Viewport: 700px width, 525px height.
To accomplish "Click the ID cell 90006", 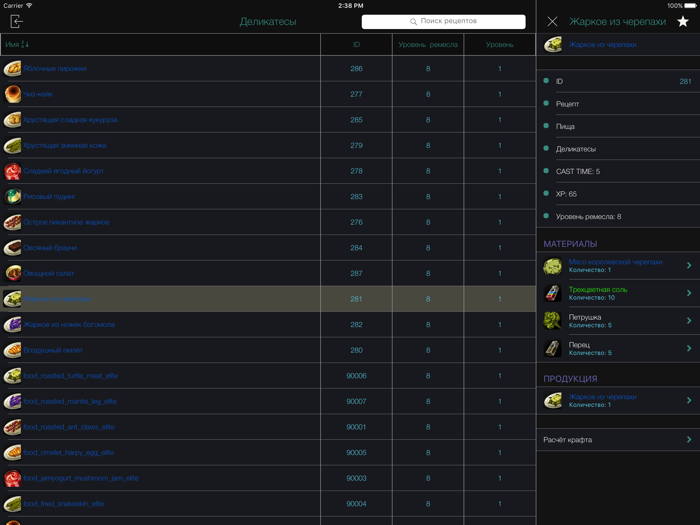I will tap(356, 376).
